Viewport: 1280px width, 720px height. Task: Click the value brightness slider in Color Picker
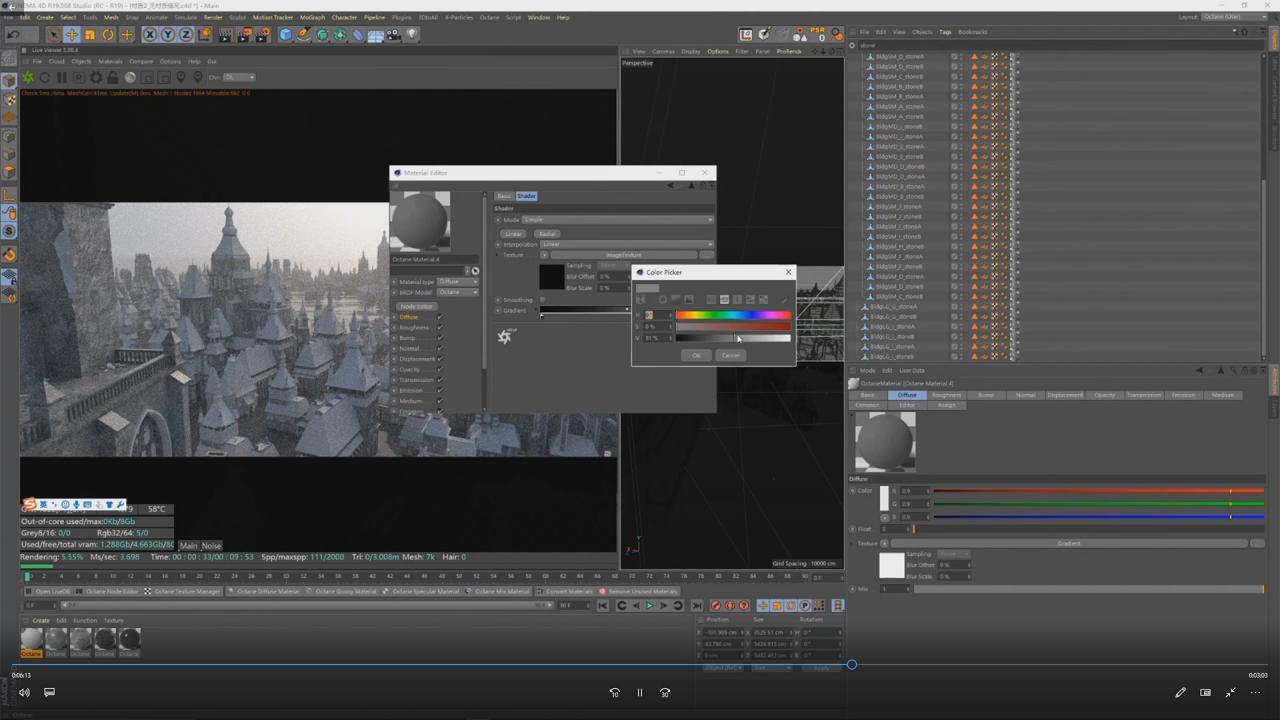733,338
